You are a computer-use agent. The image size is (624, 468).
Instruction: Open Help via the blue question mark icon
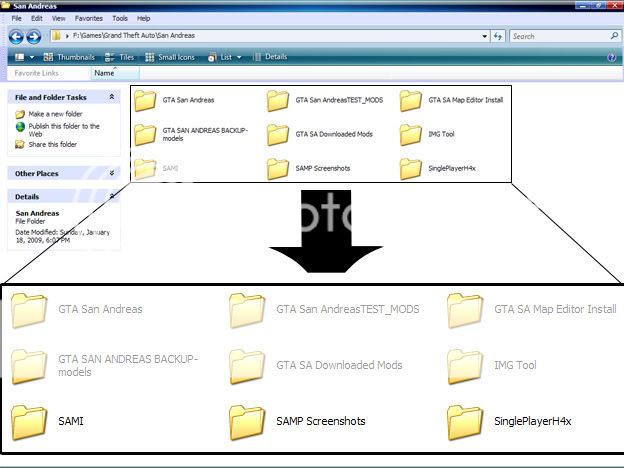[x=612, y=57]
